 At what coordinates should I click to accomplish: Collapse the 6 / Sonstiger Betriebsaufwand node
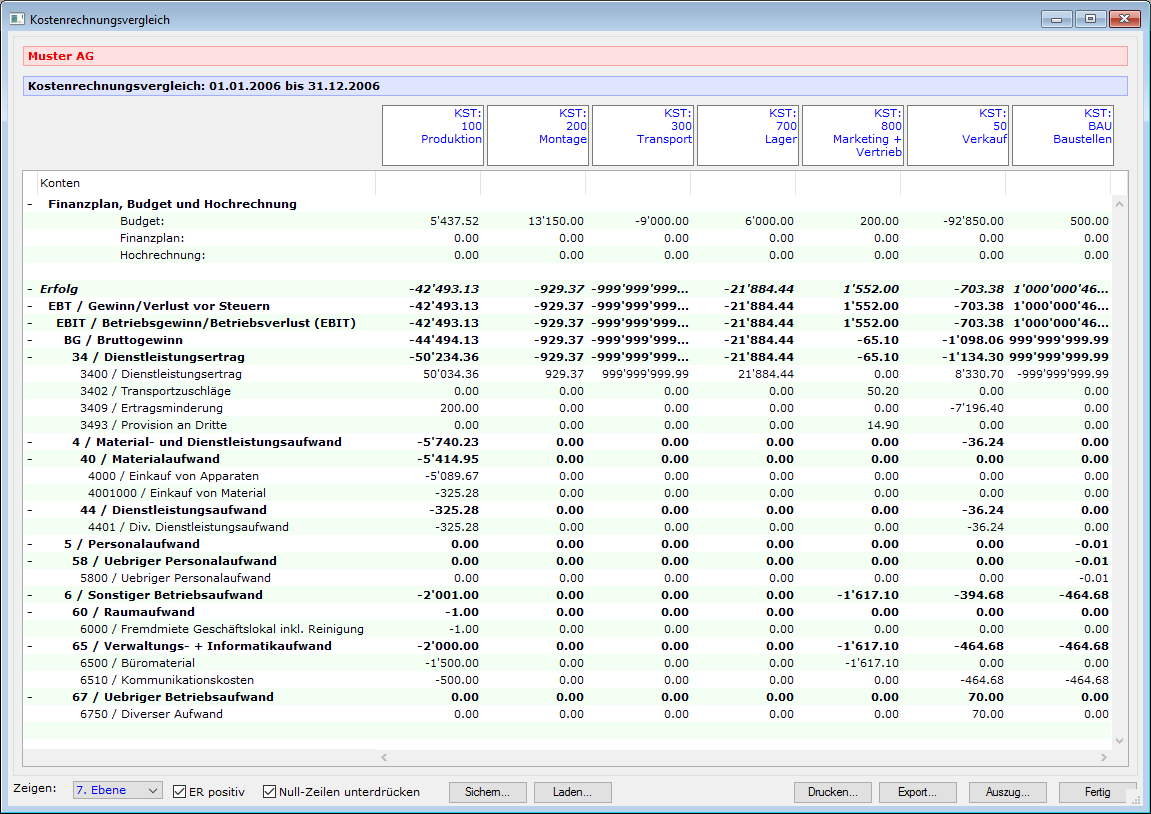coord(30,595)
